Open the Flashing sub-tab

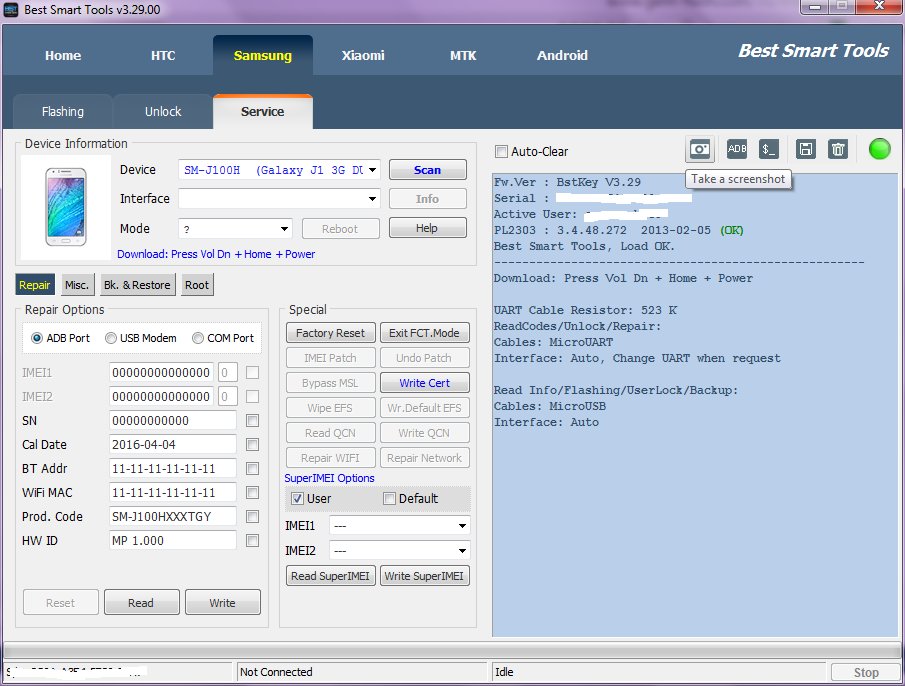click(62, 111)
